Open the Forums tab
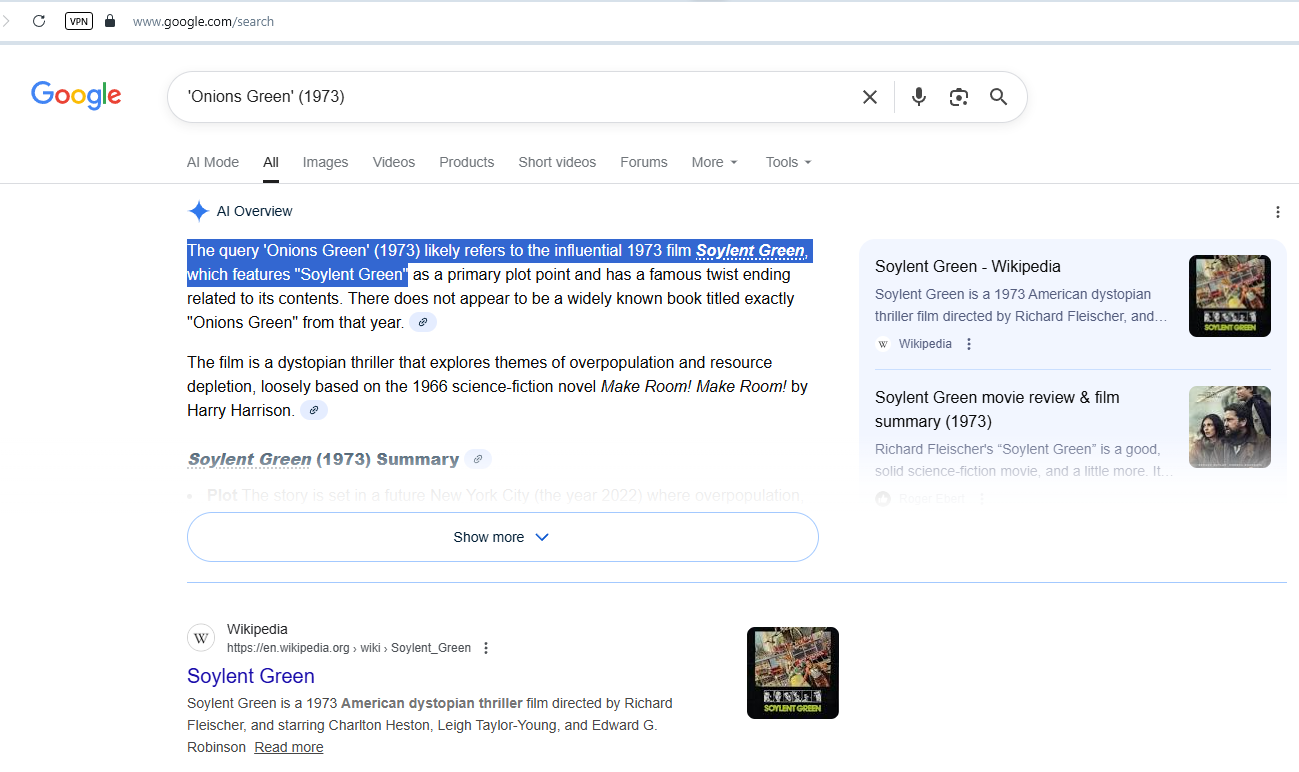 (x=644, y=162)
